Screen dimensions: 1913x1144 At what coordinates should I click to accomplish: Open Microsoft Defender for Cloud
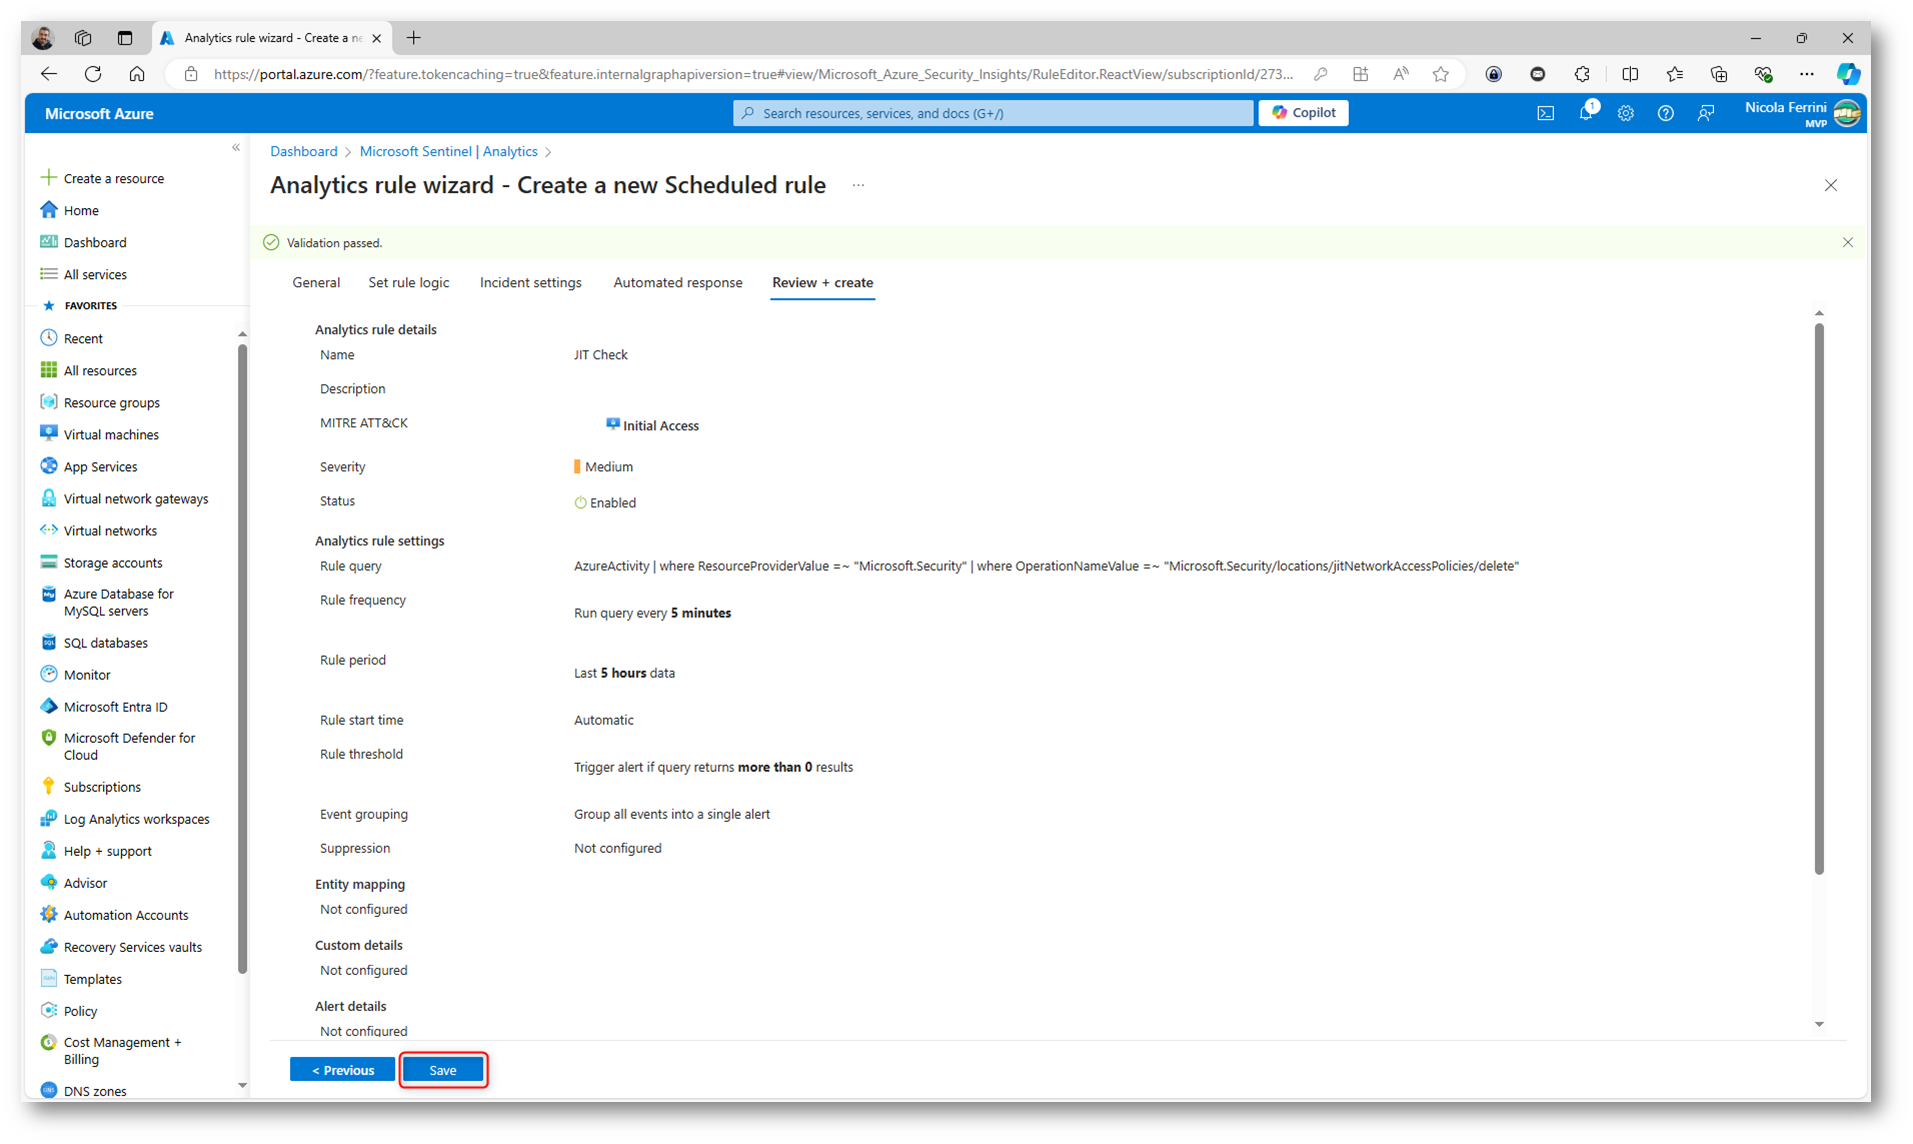129,747
